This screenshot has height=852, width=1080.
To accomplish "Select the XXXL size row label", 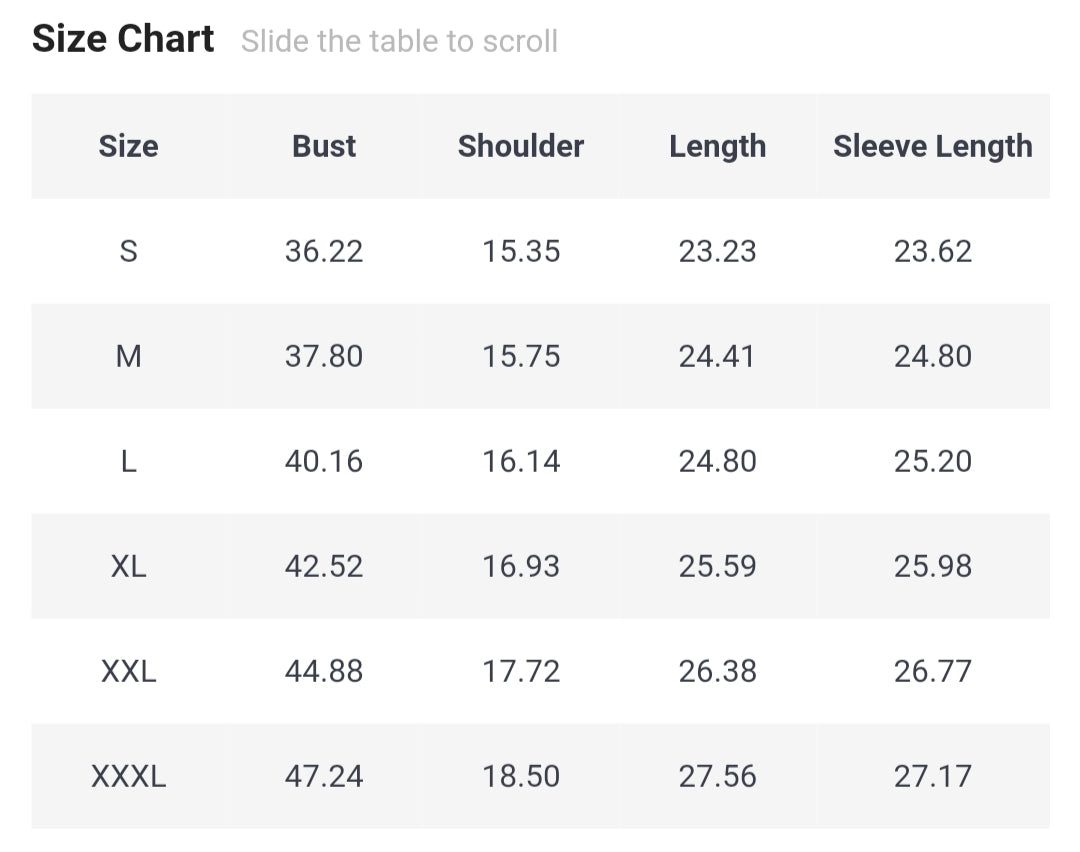I will [x=128, y=776].
